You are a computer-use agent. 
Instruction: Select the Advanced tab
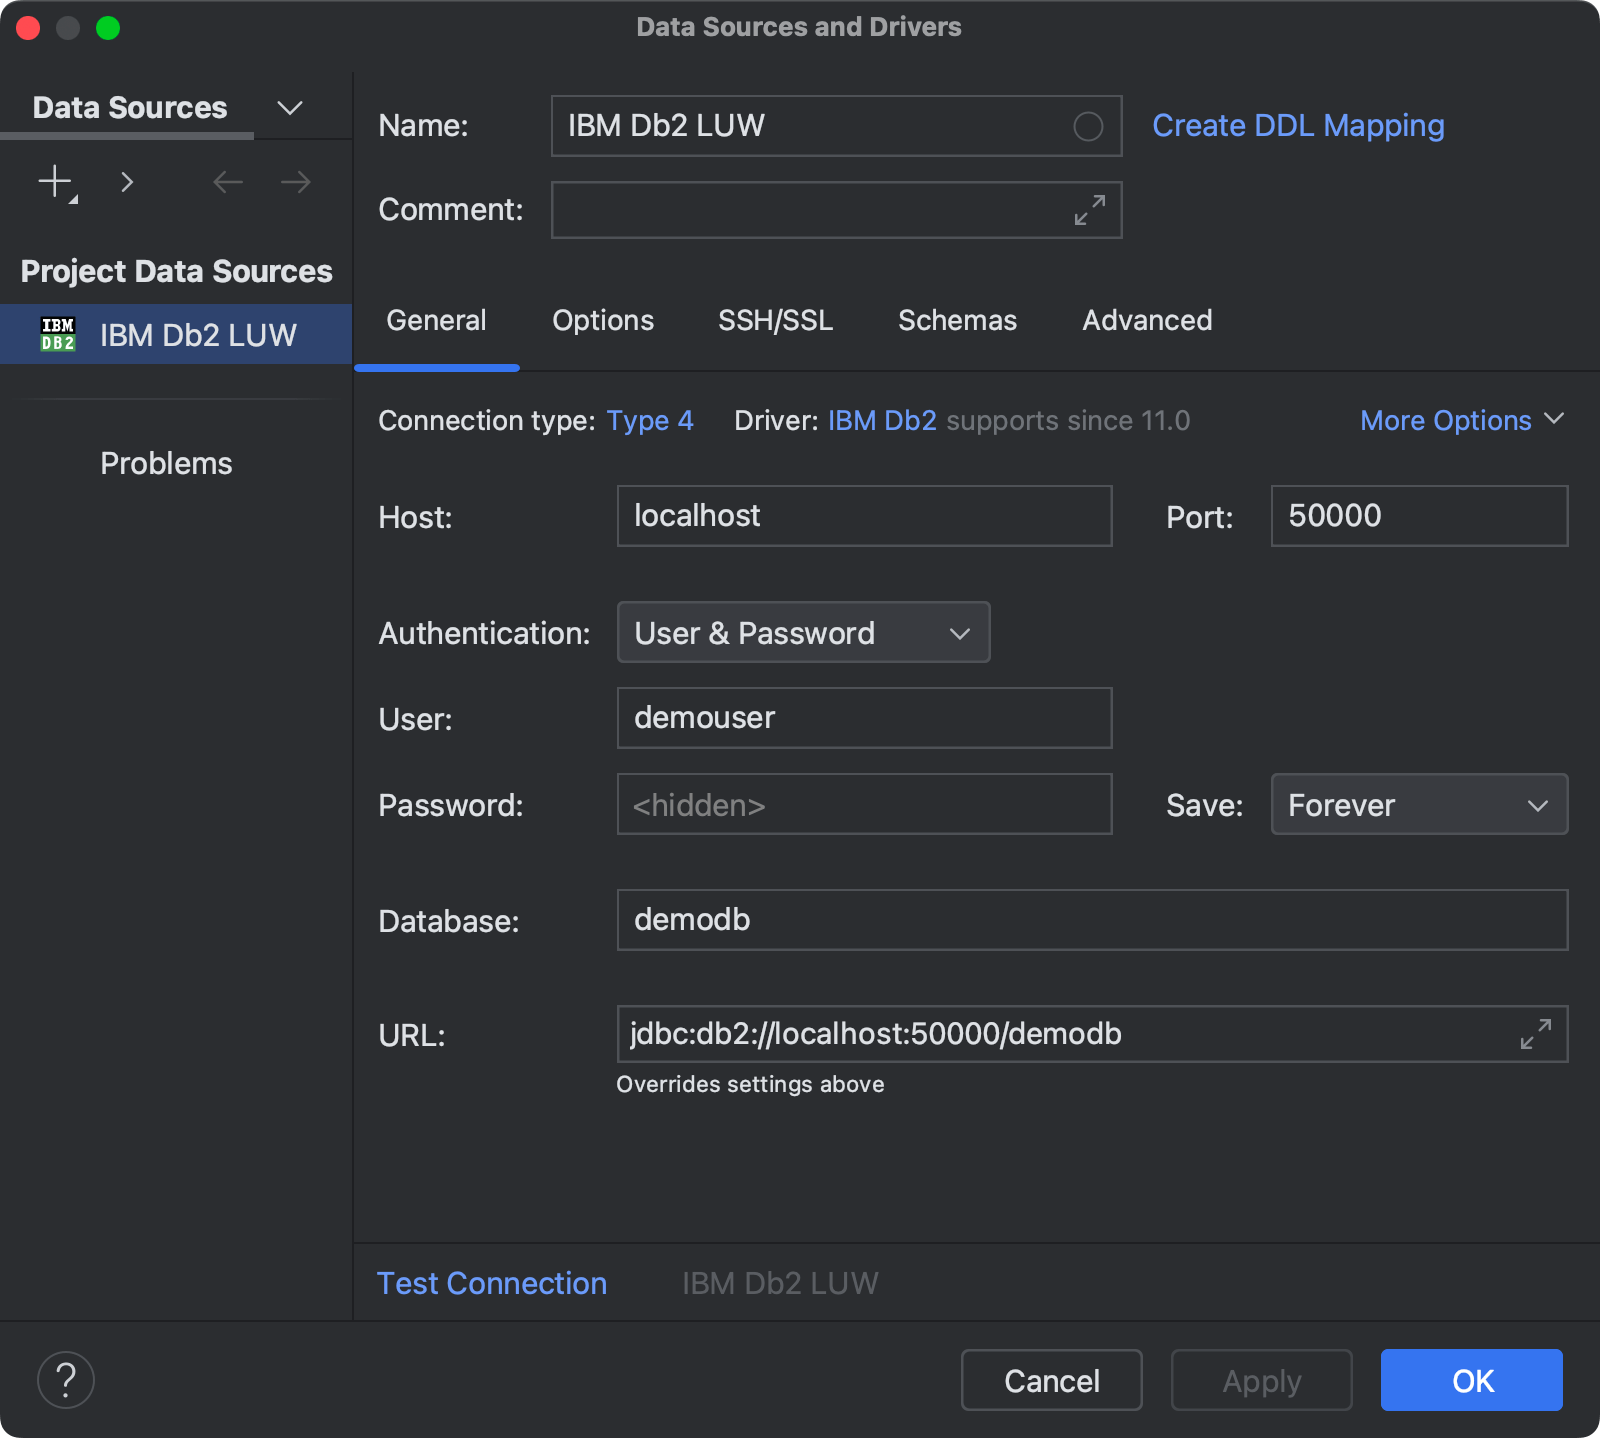point(1146,320)
